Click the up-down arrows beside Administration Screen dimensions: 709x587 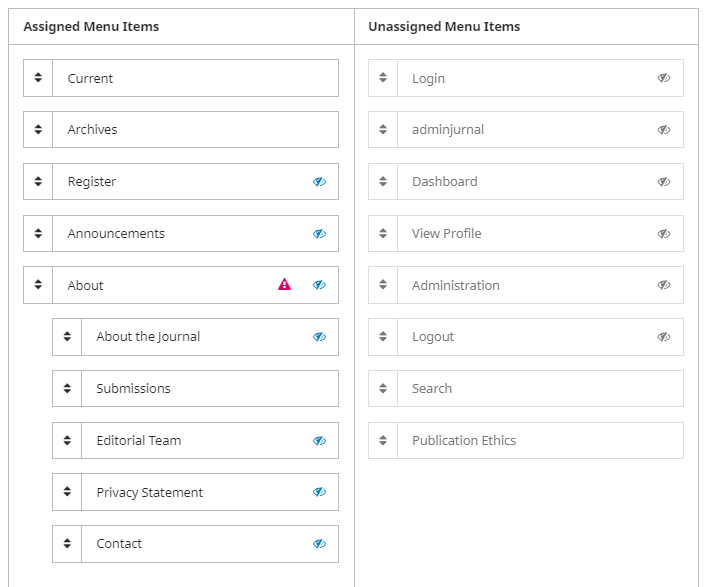(x=383, y=285)
